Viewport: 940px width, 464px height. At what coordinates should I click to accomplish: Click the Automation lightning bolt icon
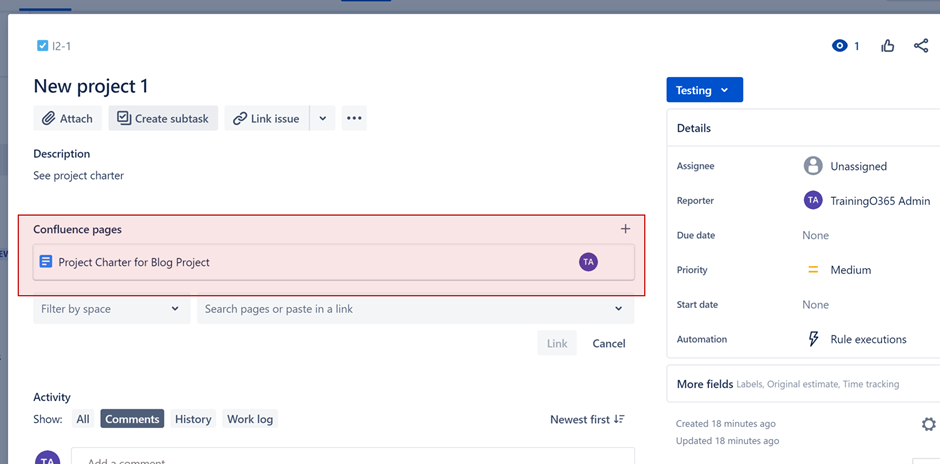[x=813, y=339]
